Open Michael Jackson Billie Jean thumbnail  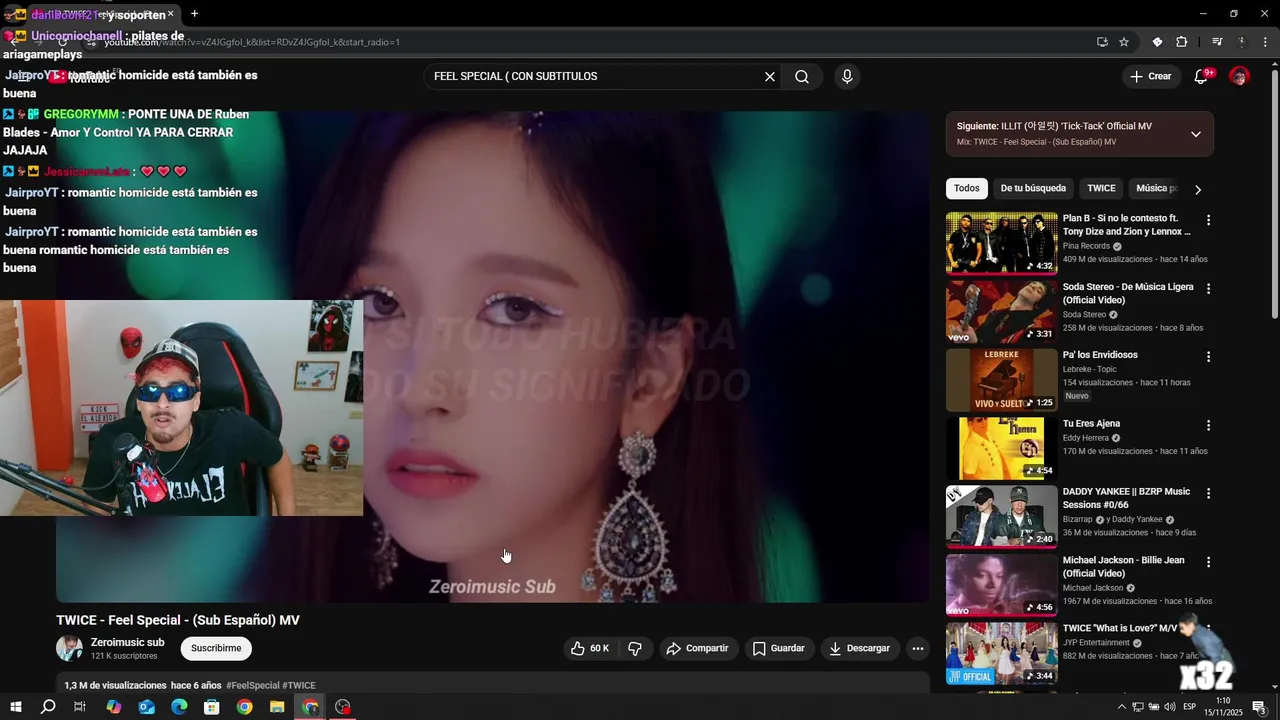click(1001, 586)
